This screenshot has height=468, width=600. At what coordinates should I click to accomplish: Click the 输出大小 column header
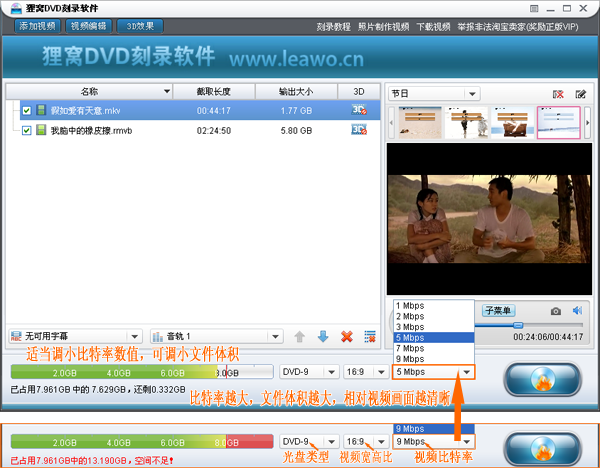[296, 91]
